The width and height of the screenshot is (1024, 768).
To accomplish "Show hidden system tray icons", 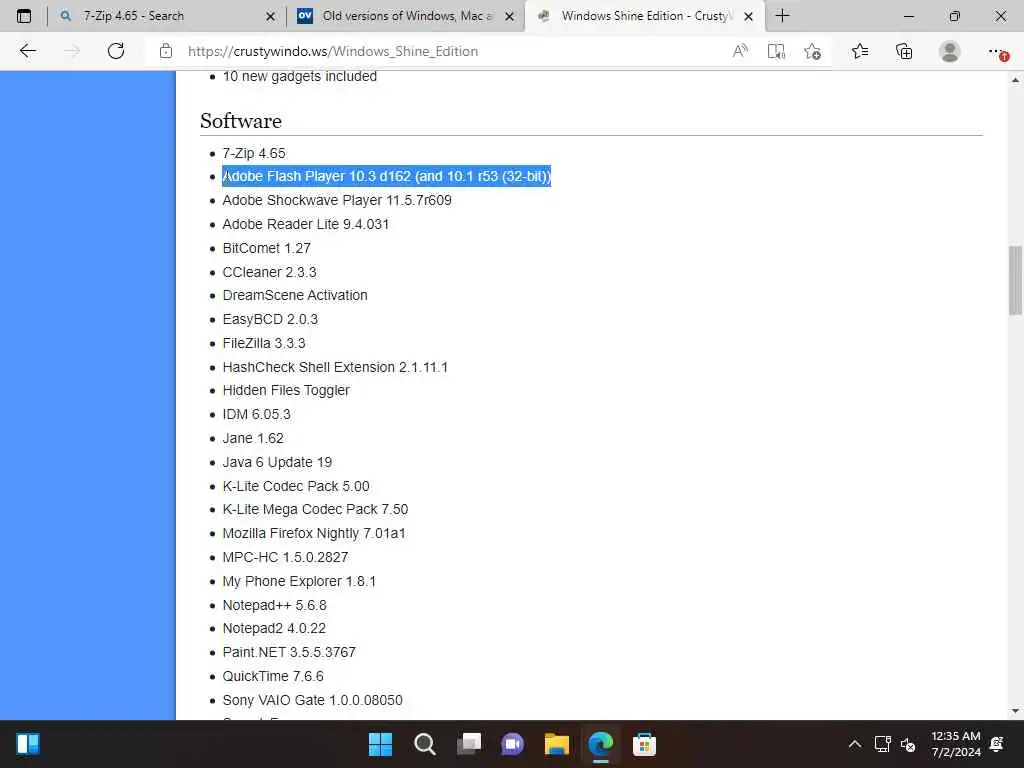I will (854, 744).
